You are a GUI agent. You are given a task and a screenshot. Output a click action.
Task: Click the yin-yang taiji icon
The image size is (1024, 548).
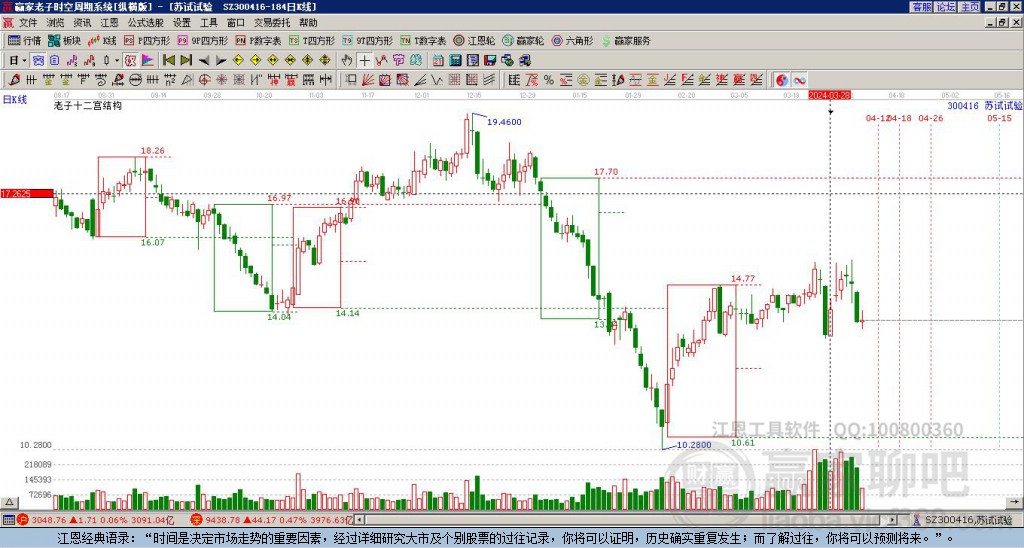pyautogui.click(x=782, y=80)
